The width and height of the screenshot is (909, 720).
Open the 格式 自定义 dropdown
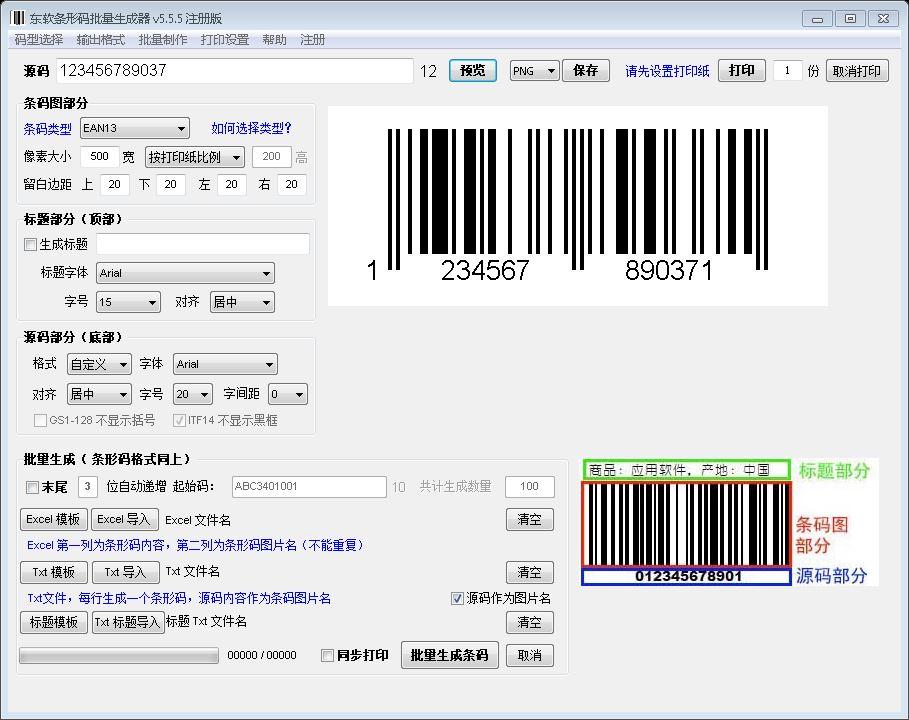pos(99,364)
